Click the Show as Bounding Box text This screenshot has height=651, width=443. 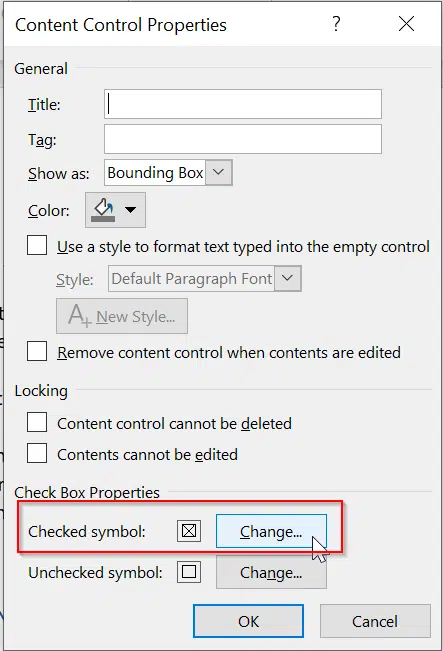coord(155,172)
